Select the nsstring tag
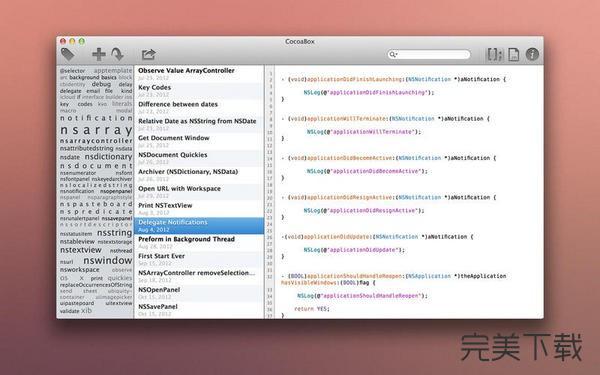 pyautogui.click(x=114, y=233)
